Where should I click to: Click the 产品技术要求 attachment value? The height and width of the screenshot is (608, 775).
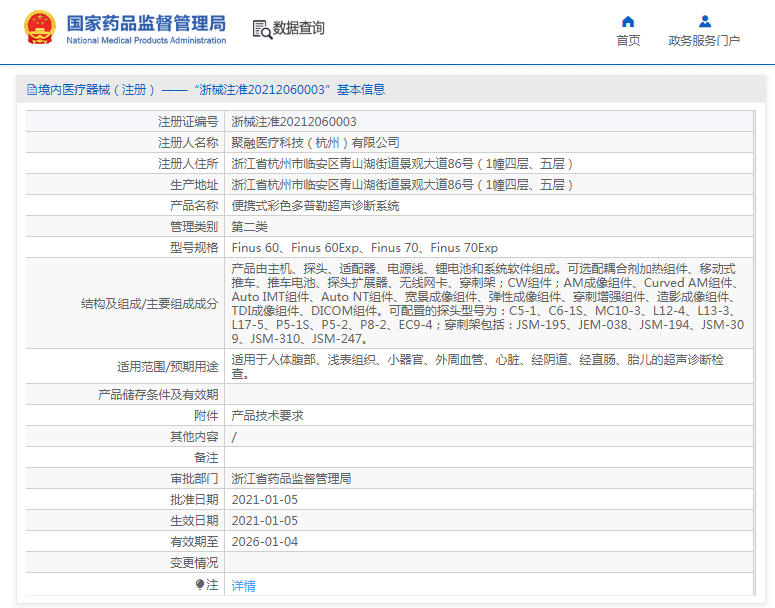point(267,415)
